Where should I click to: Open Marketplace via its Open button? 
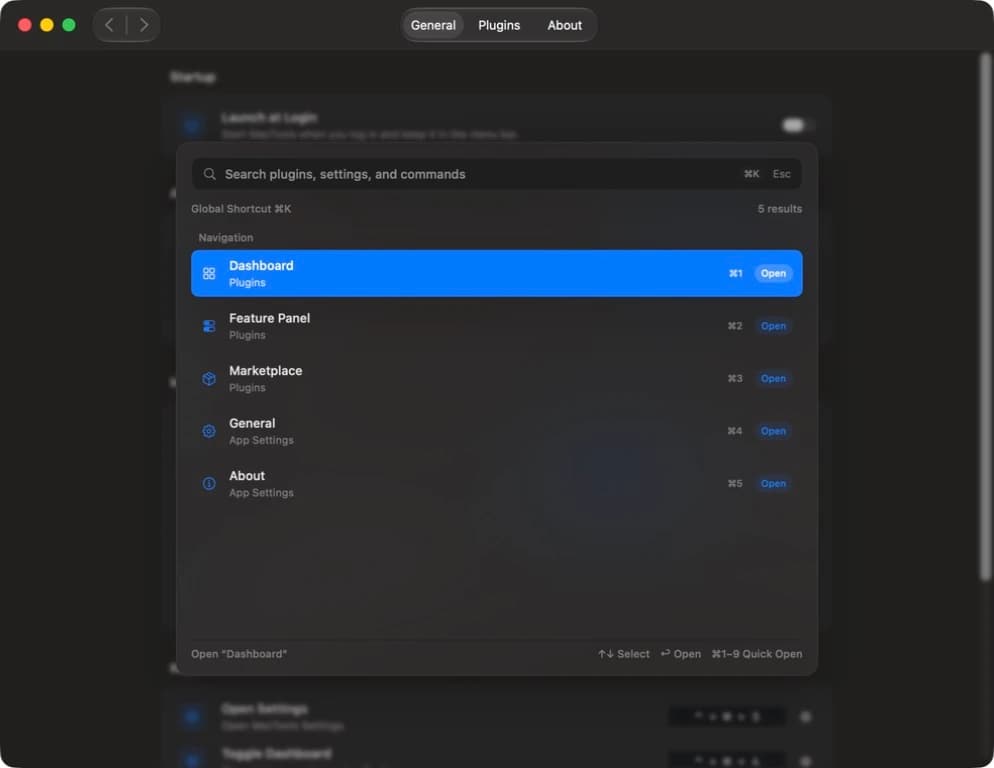click(773, 379)
